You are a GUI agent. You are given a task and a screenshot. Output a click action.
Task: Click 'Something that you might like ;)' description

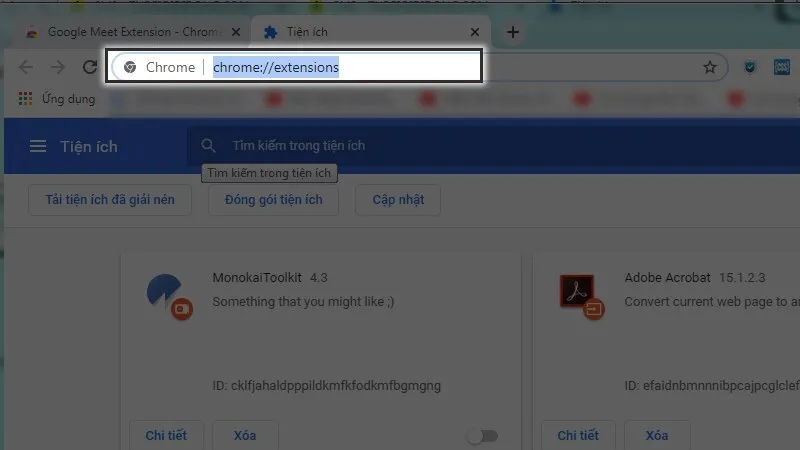click(304, 302)
